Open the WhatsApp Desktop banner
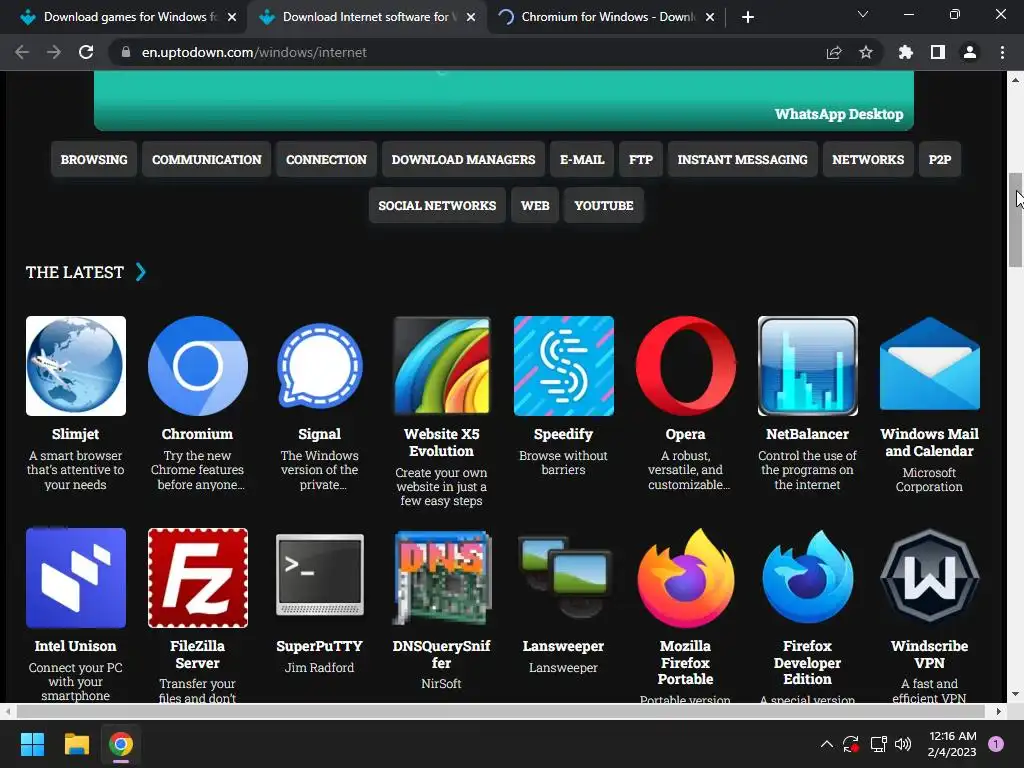 (504, 101)
